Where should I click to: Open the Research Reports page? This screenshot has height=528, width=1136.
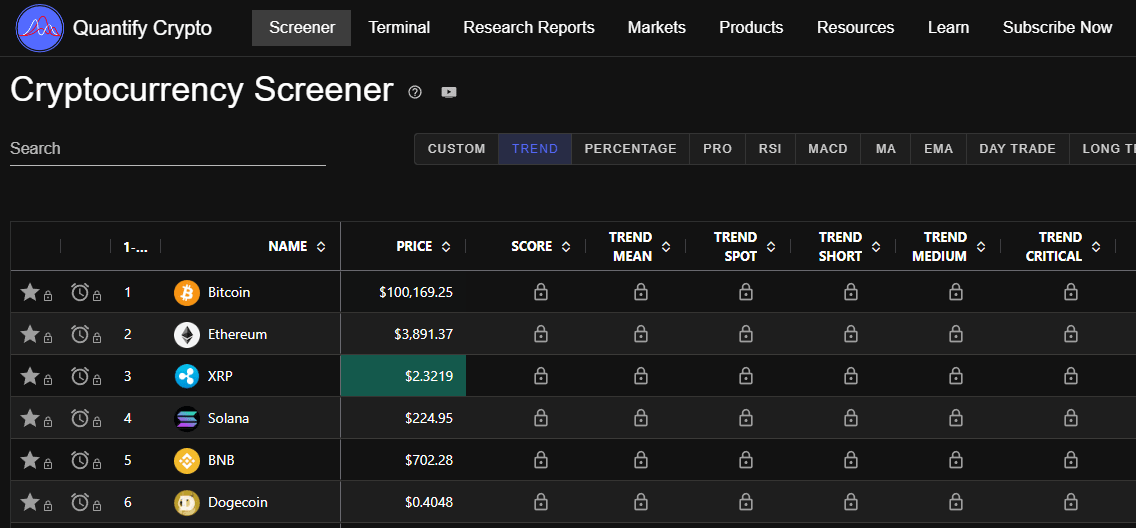pos(529,28)
